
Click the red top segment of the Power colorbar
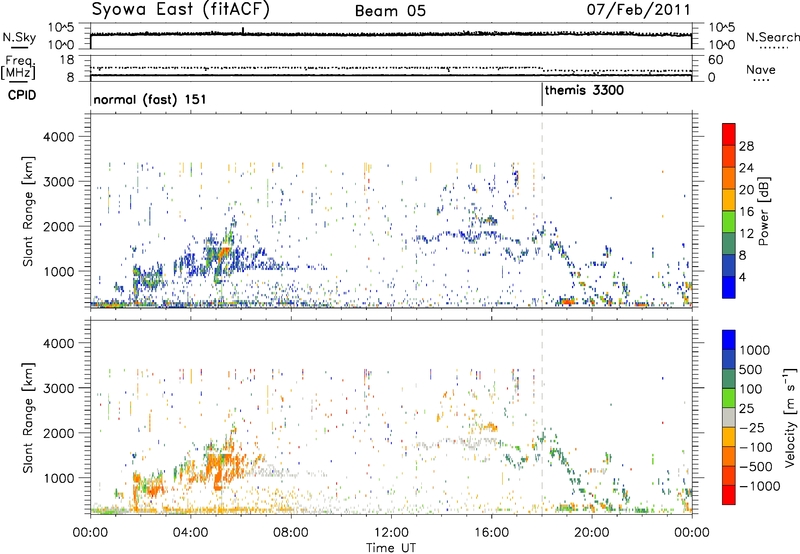coord(729,135)
